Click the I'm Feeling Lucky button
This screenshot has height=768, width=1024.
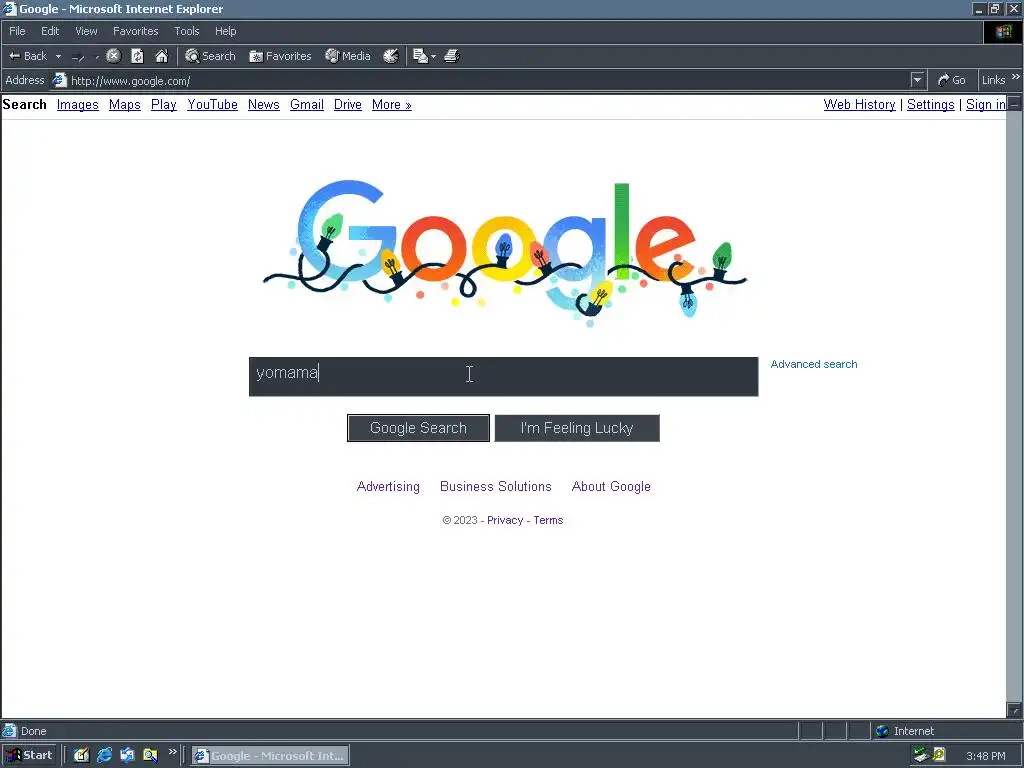(x=577, y=428)
